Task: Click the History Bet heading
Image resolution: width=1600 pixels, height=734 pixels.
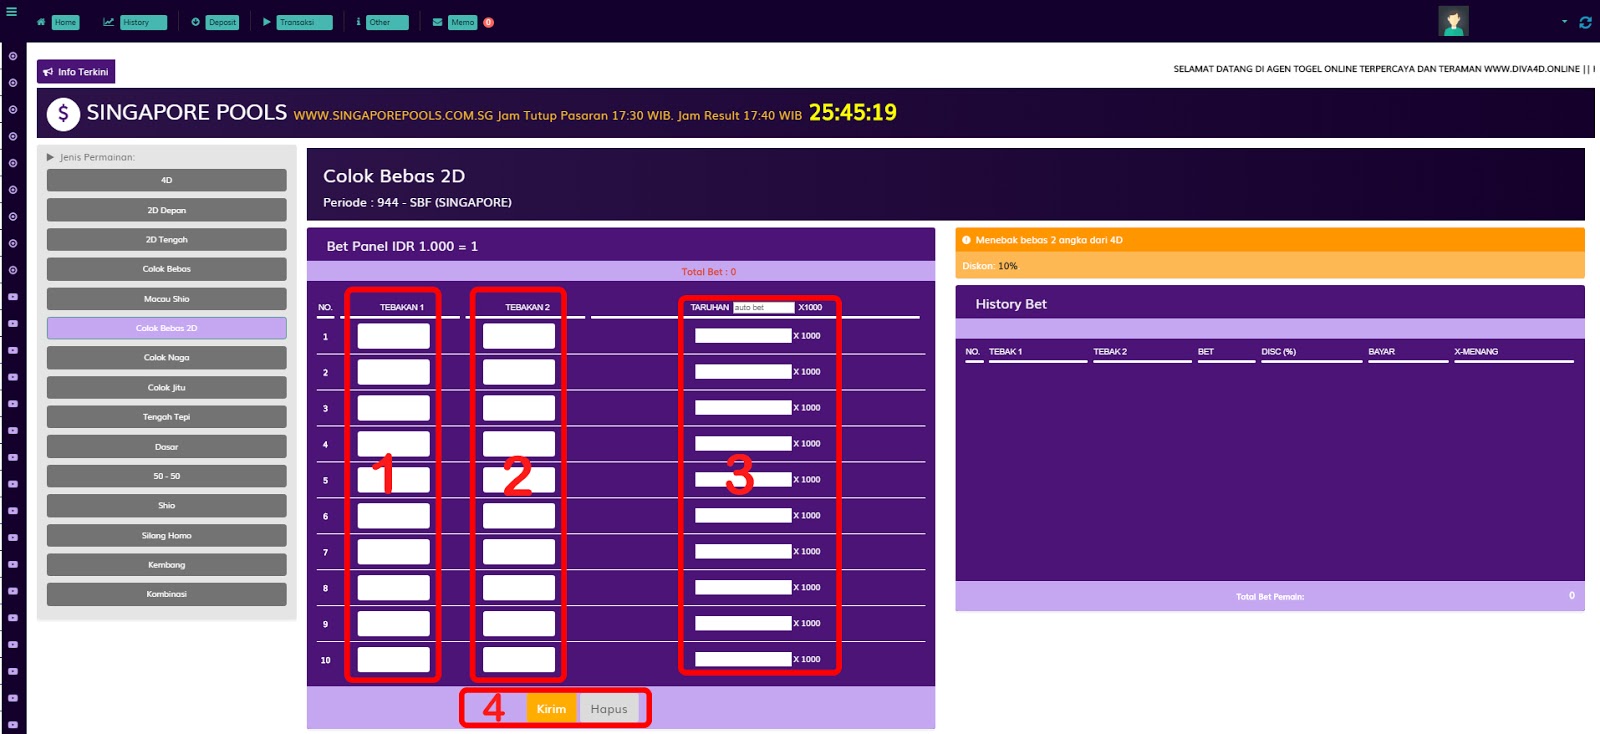Action: (1011, 304)
